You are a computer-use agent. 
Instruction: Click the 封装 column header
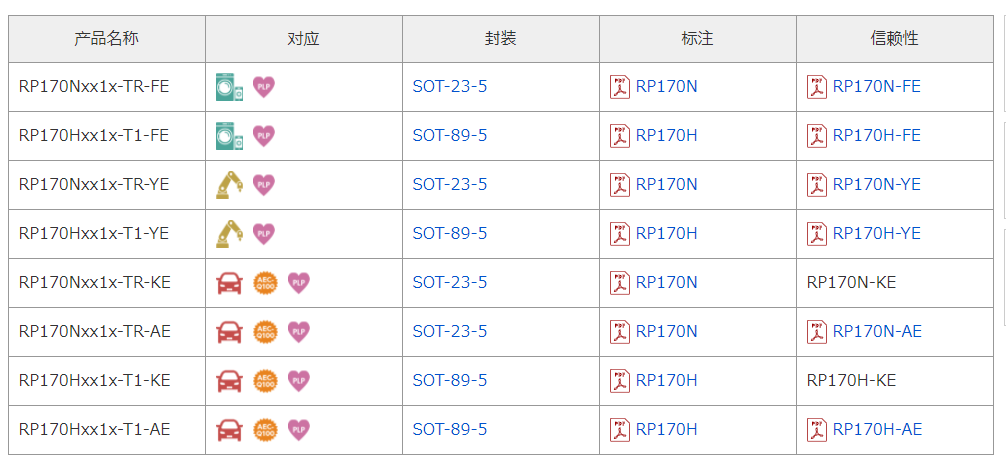tap(501, 39)
